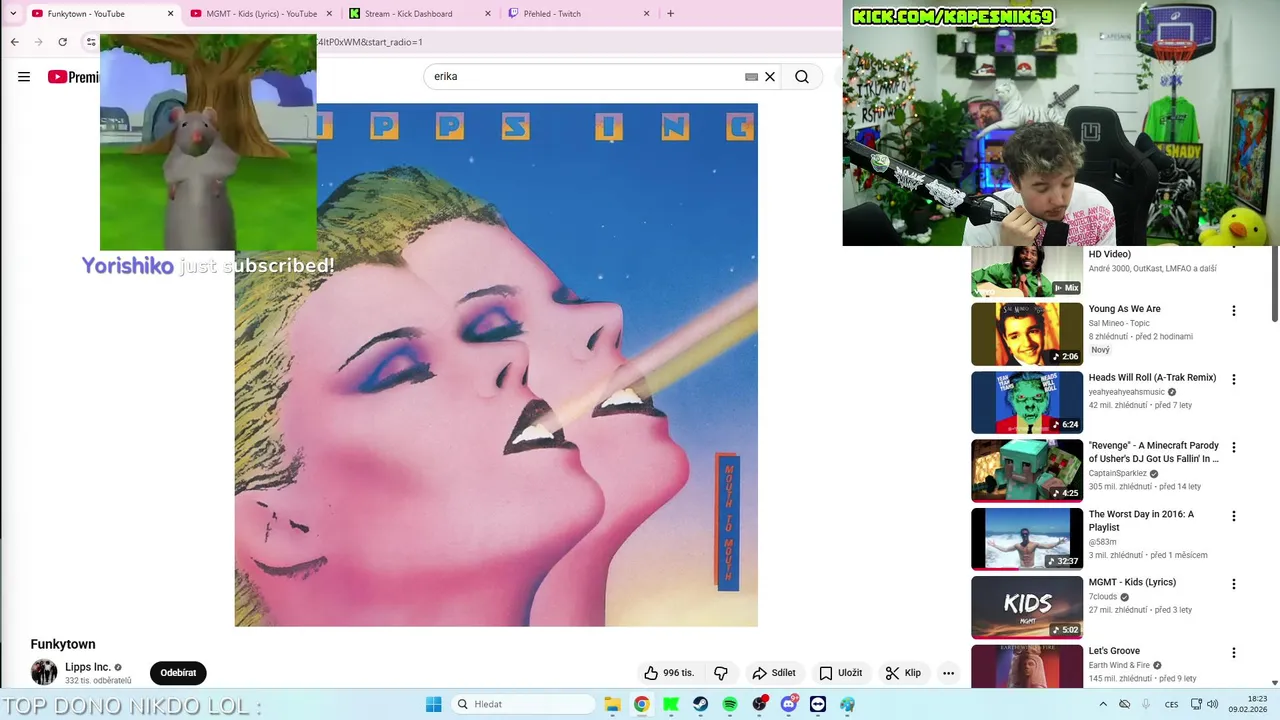Open TeamViewer from the taskbar
Viewport: 1280px width, 720px height.
point(818,704)
